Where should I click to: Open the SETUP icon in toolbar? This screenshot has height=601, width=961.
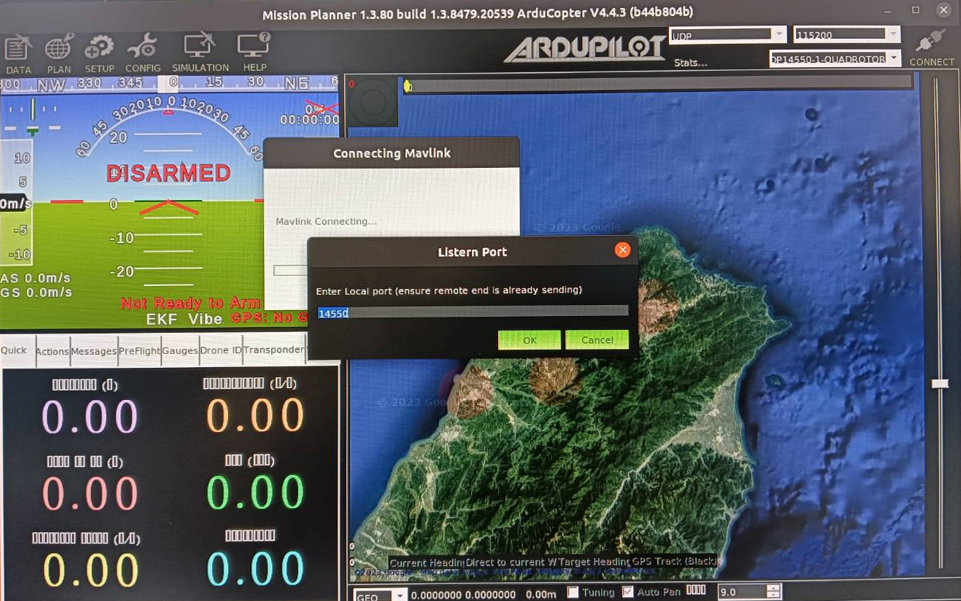pos(99,54)
